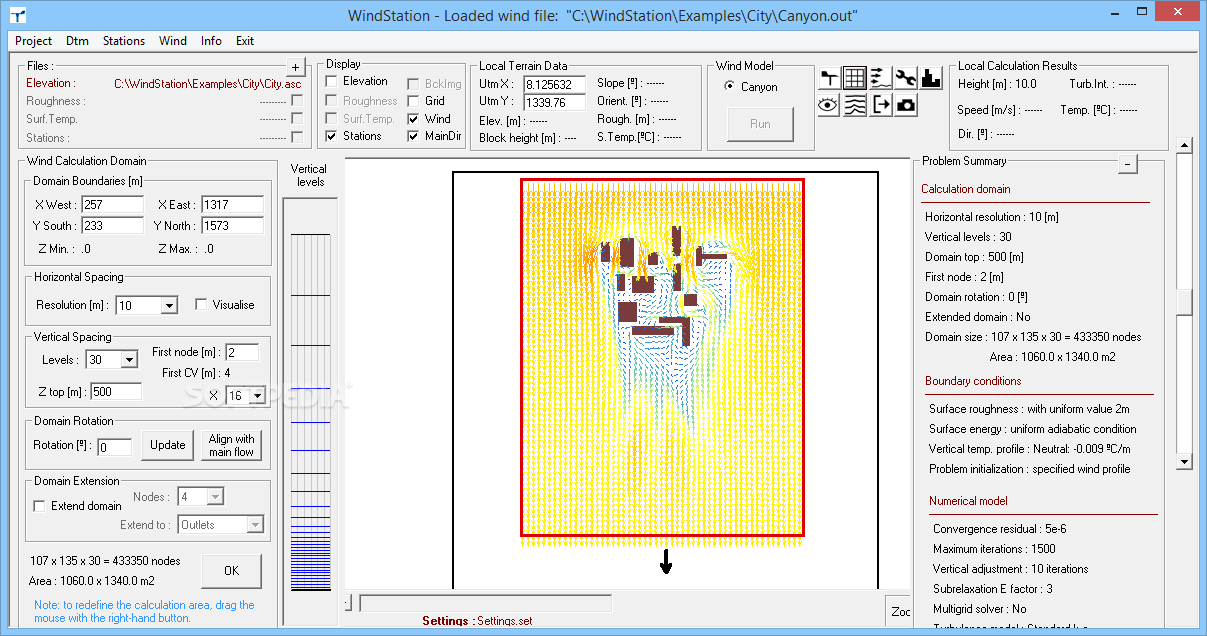Open the Resolution dropdown

point(169,306)
